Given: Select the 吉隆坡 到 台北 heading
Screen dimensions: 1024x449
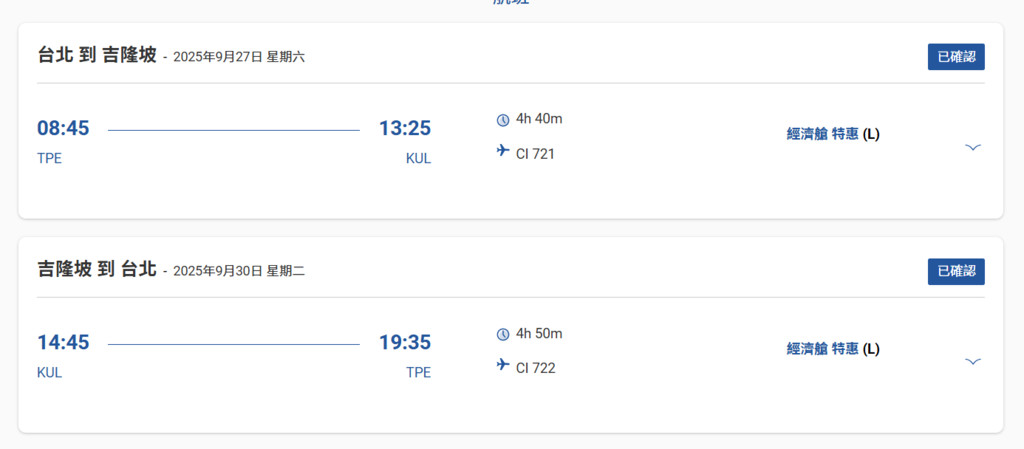Looking at the screenshot, I should coord(97,269).
